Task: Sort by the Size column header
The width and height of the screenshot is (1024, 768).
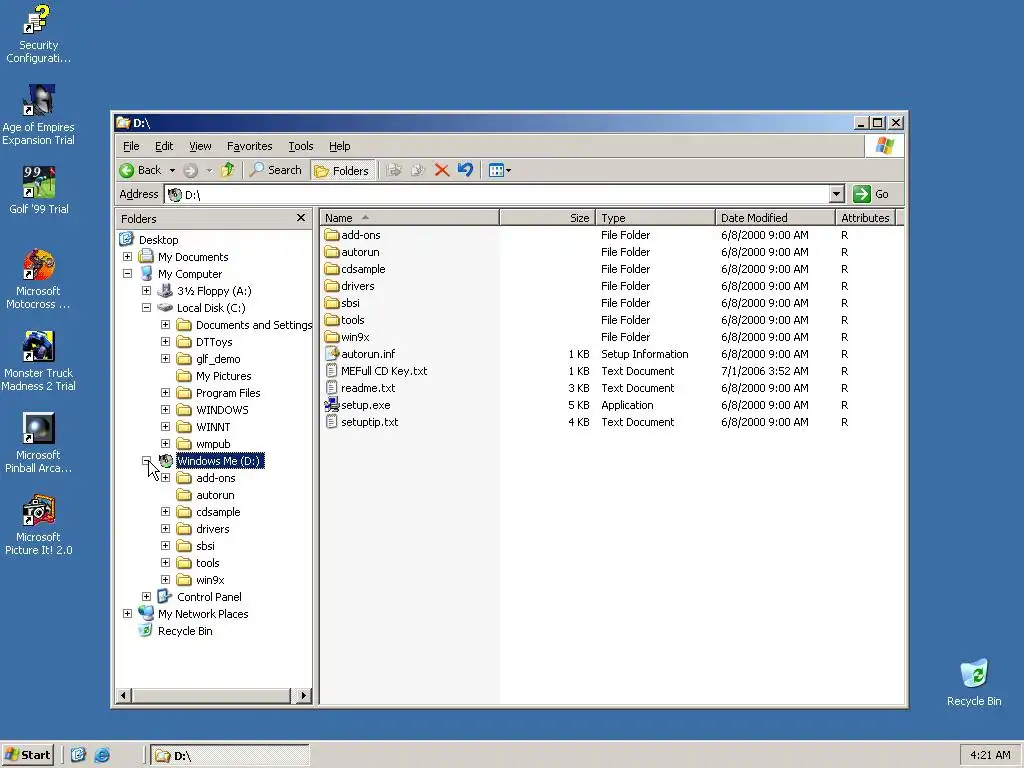Action: click(x=547, y=218)
